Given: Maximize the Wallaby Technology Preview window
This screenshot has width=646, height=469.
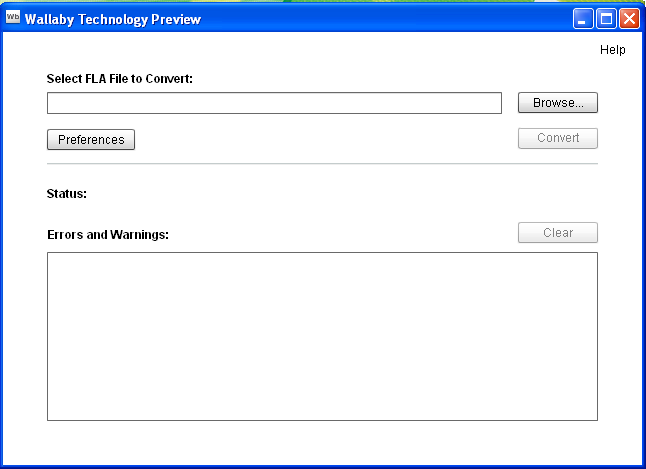Looking at the screenshot, I should point(606,19).
